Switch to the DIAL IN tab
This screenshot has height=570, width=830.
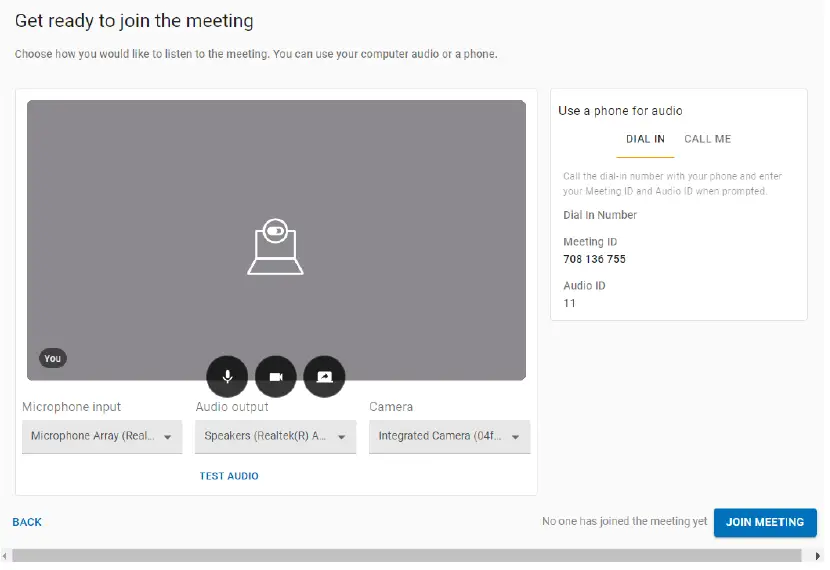coord(645,139)
